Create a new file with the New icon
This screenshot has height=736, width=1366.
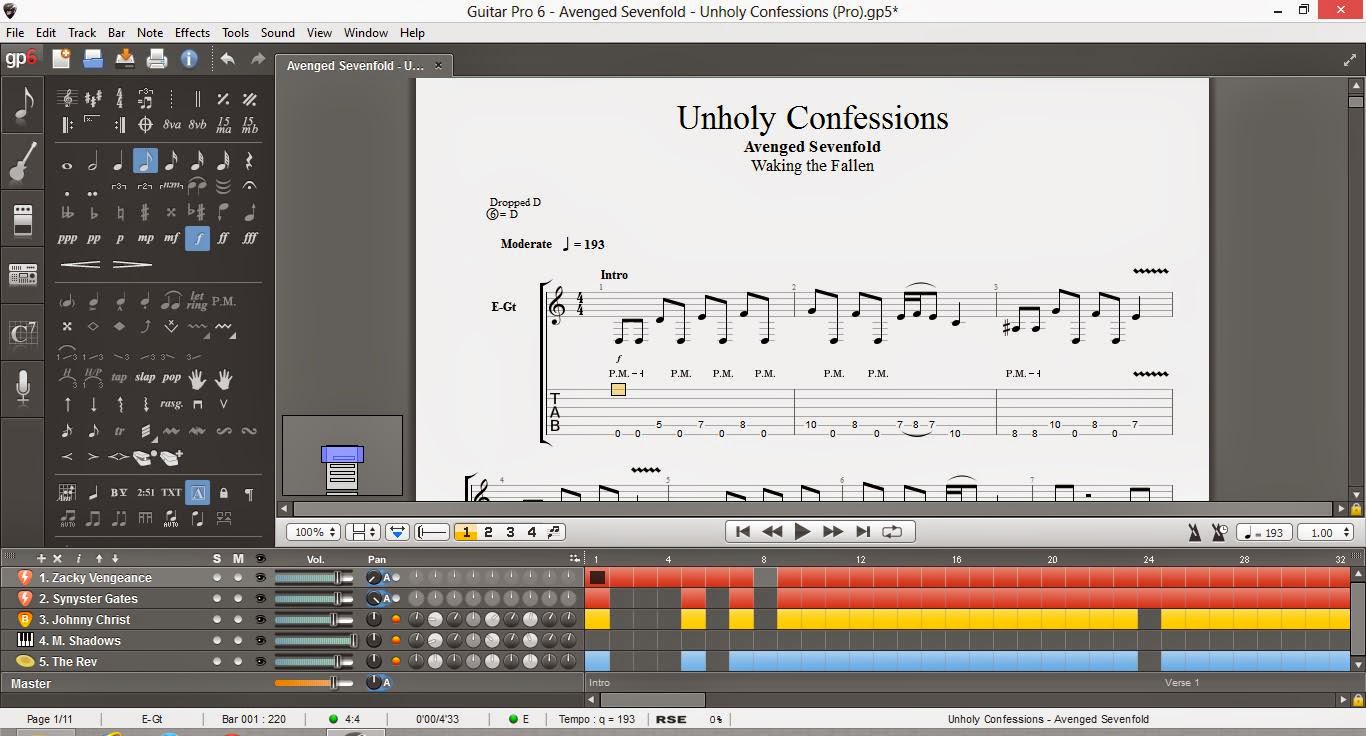click(x=61, y=59)
